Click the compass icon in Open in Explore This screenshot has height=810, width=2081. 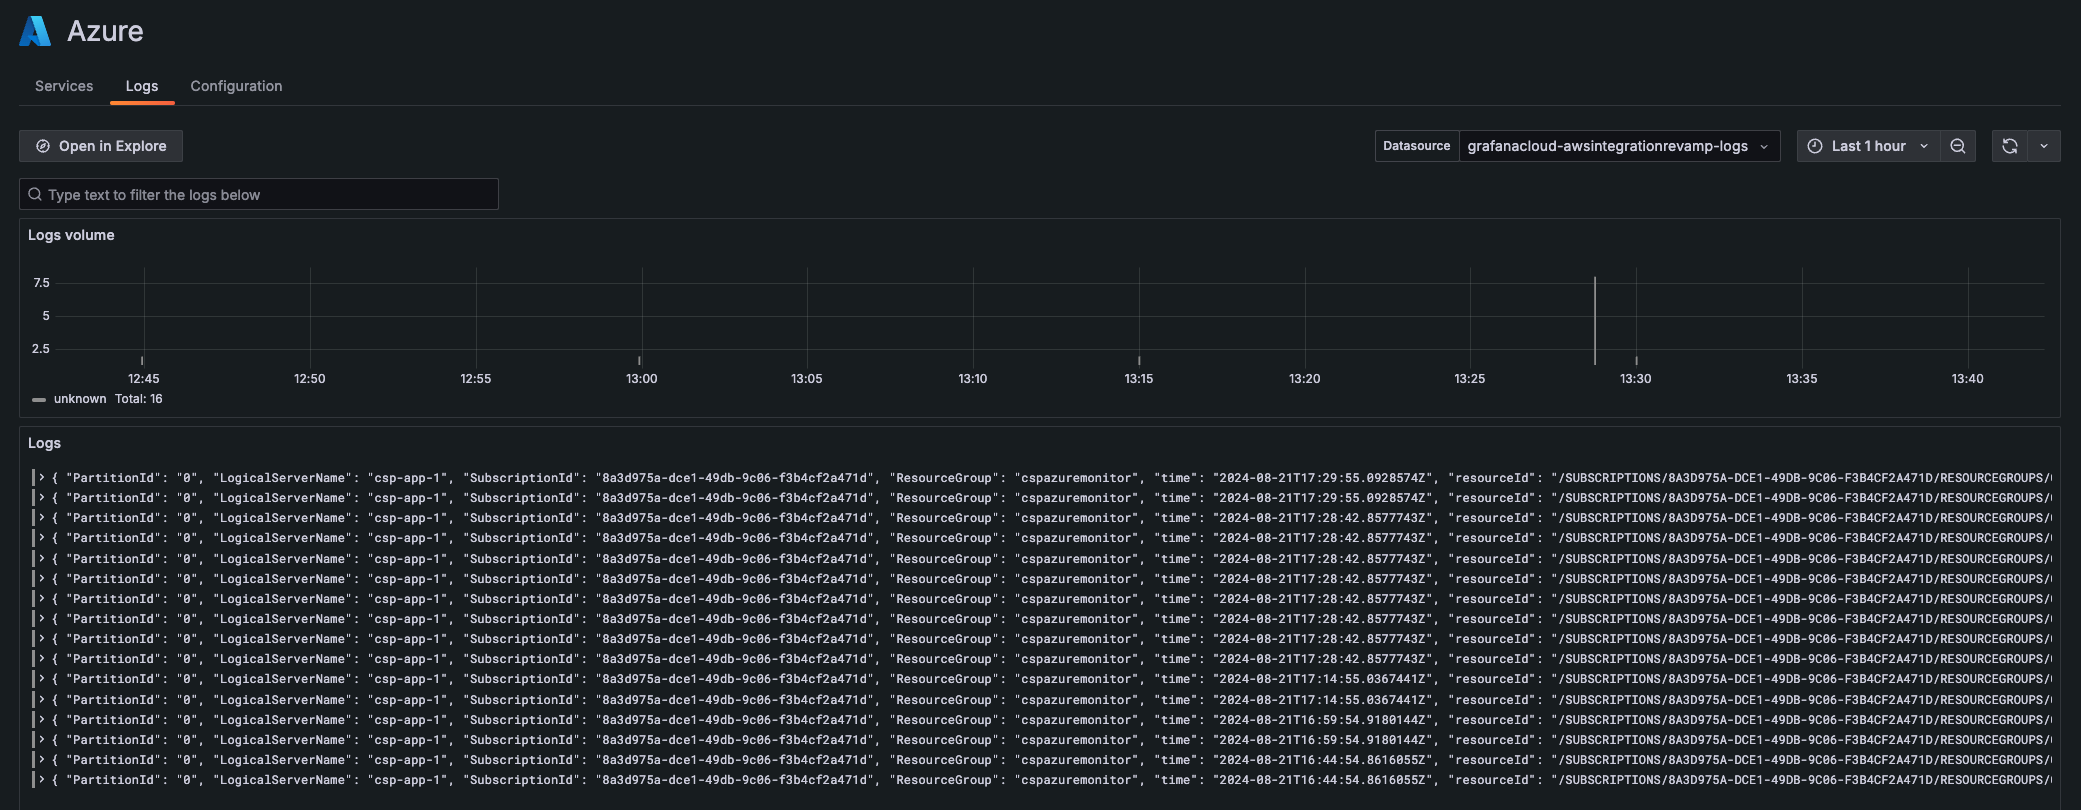click(43, 146)
